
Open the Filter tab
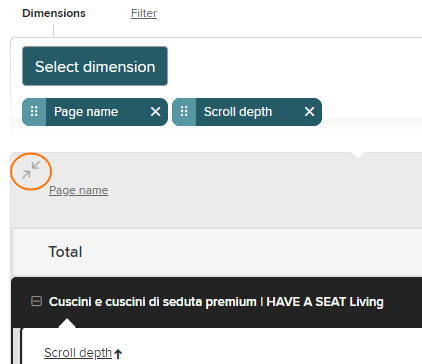[x=144, y=13]
